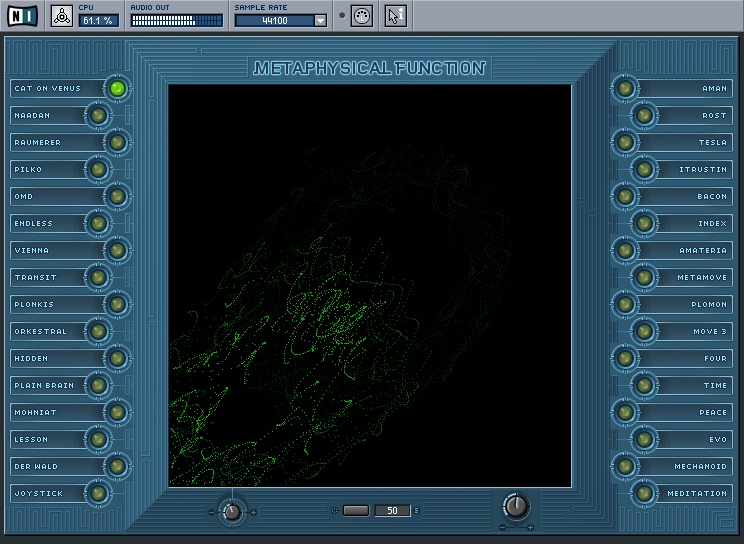Viewport: 744px width, 544px height.
Task: Activate the Plain Brain preset knob
Action: pos(98,385)
